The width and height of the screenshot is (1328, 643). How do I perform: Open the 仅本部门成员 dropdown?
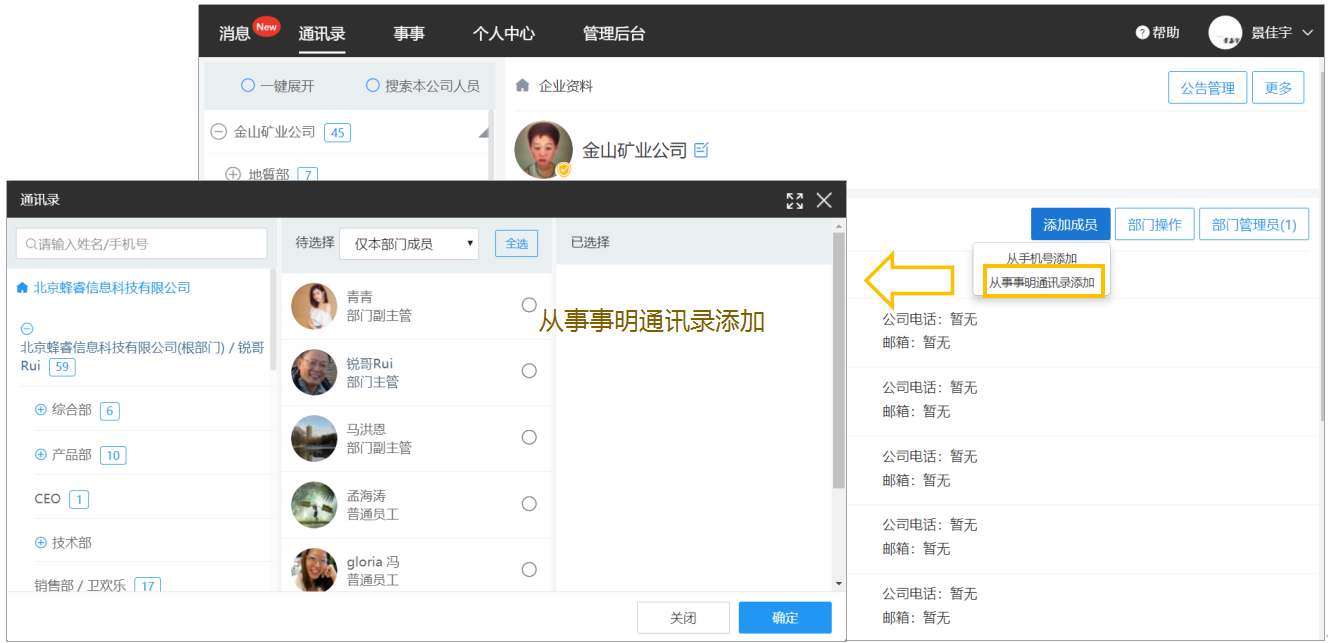pos(409,243)
